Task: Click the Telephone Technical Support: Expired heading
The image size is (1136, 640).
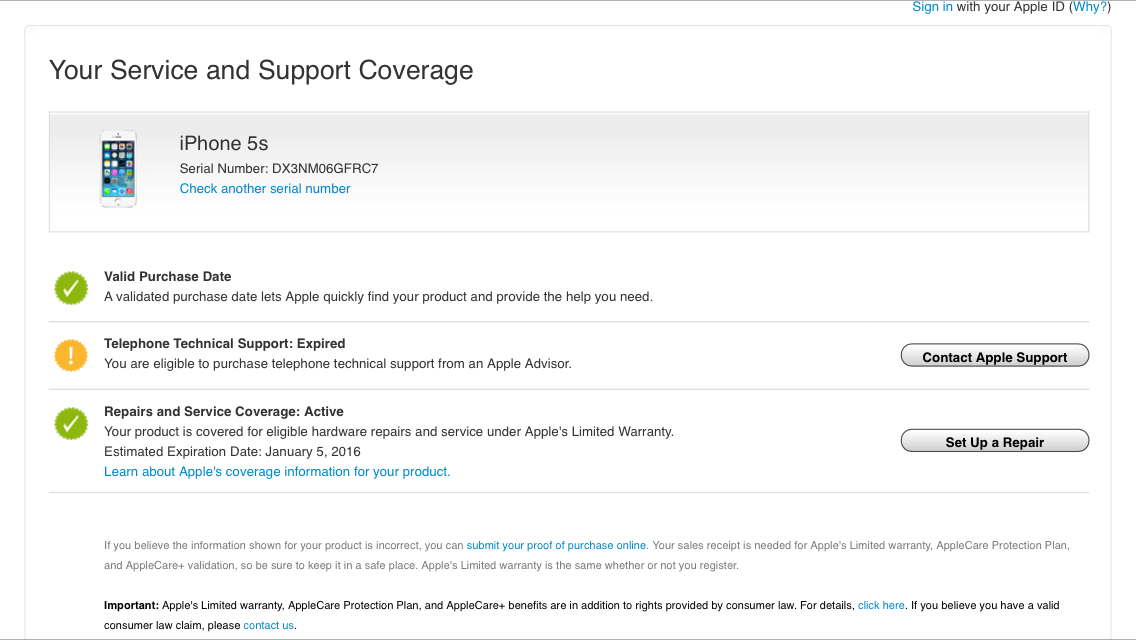Action: coord(225,344)
